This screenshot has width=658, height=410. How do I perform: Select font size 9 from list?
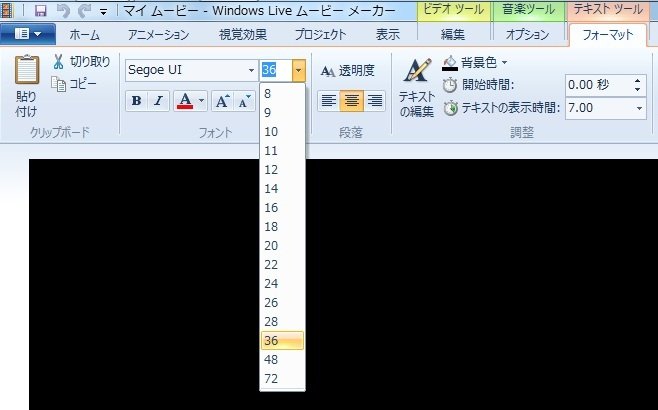point(282,113)
